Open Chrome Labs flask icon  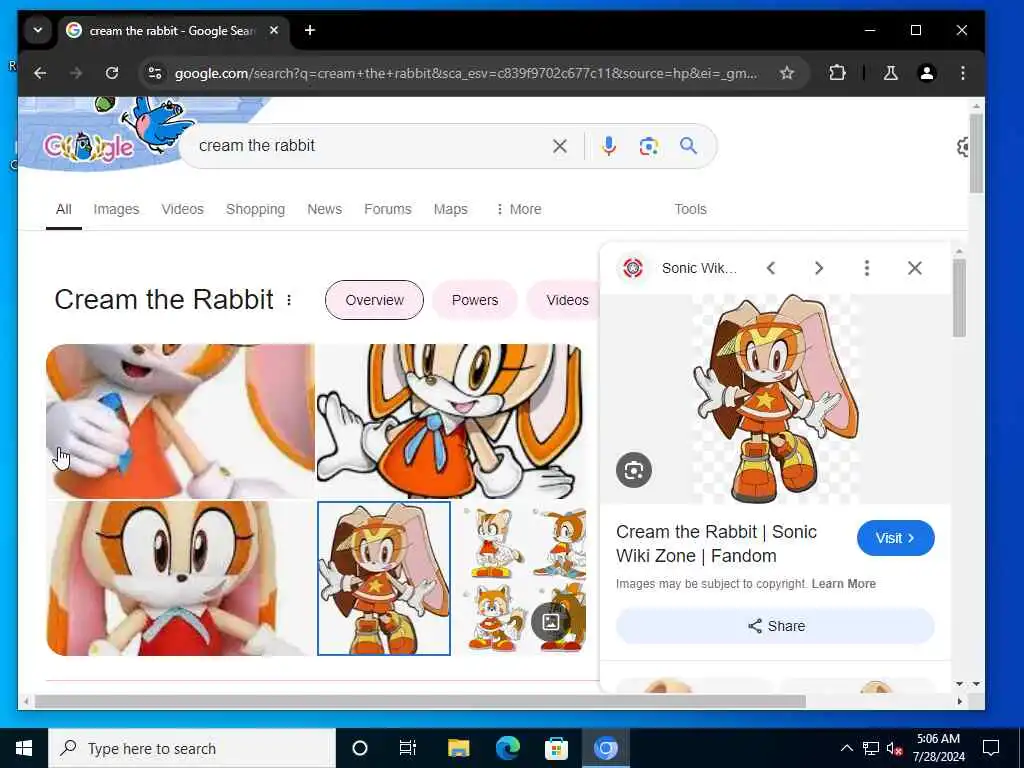coord(890,73)
